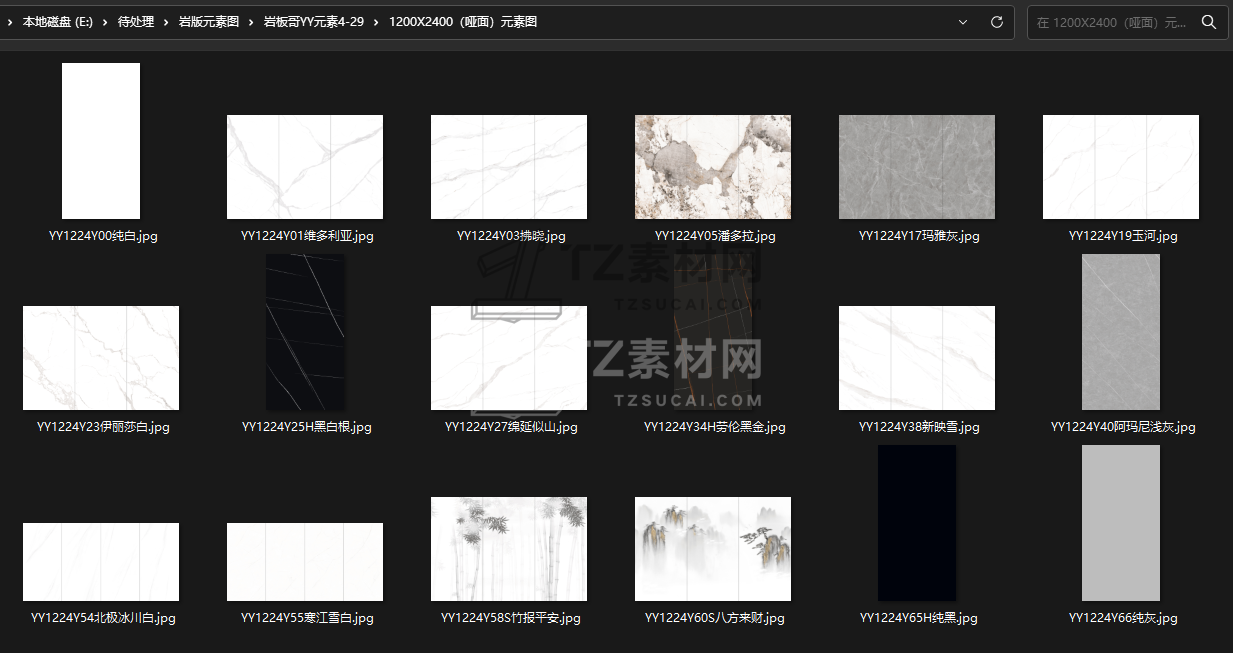Expand chevron before 岩版元素图 breadcrumb

[x=166, y=22]
